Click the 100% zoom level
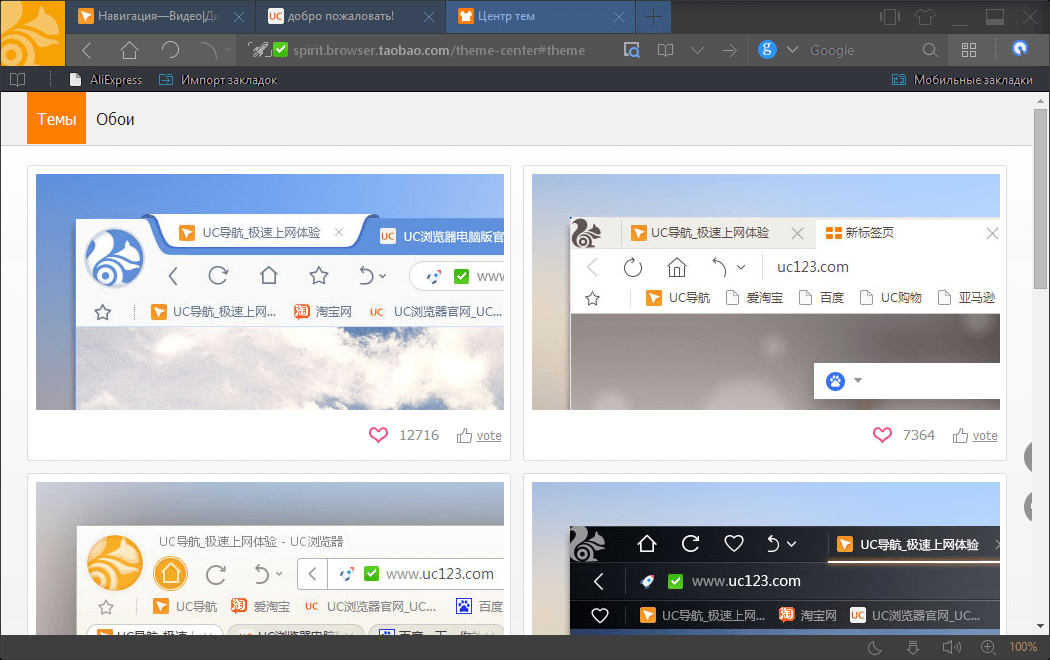 pyautogui.click(x=1023, y=647)
